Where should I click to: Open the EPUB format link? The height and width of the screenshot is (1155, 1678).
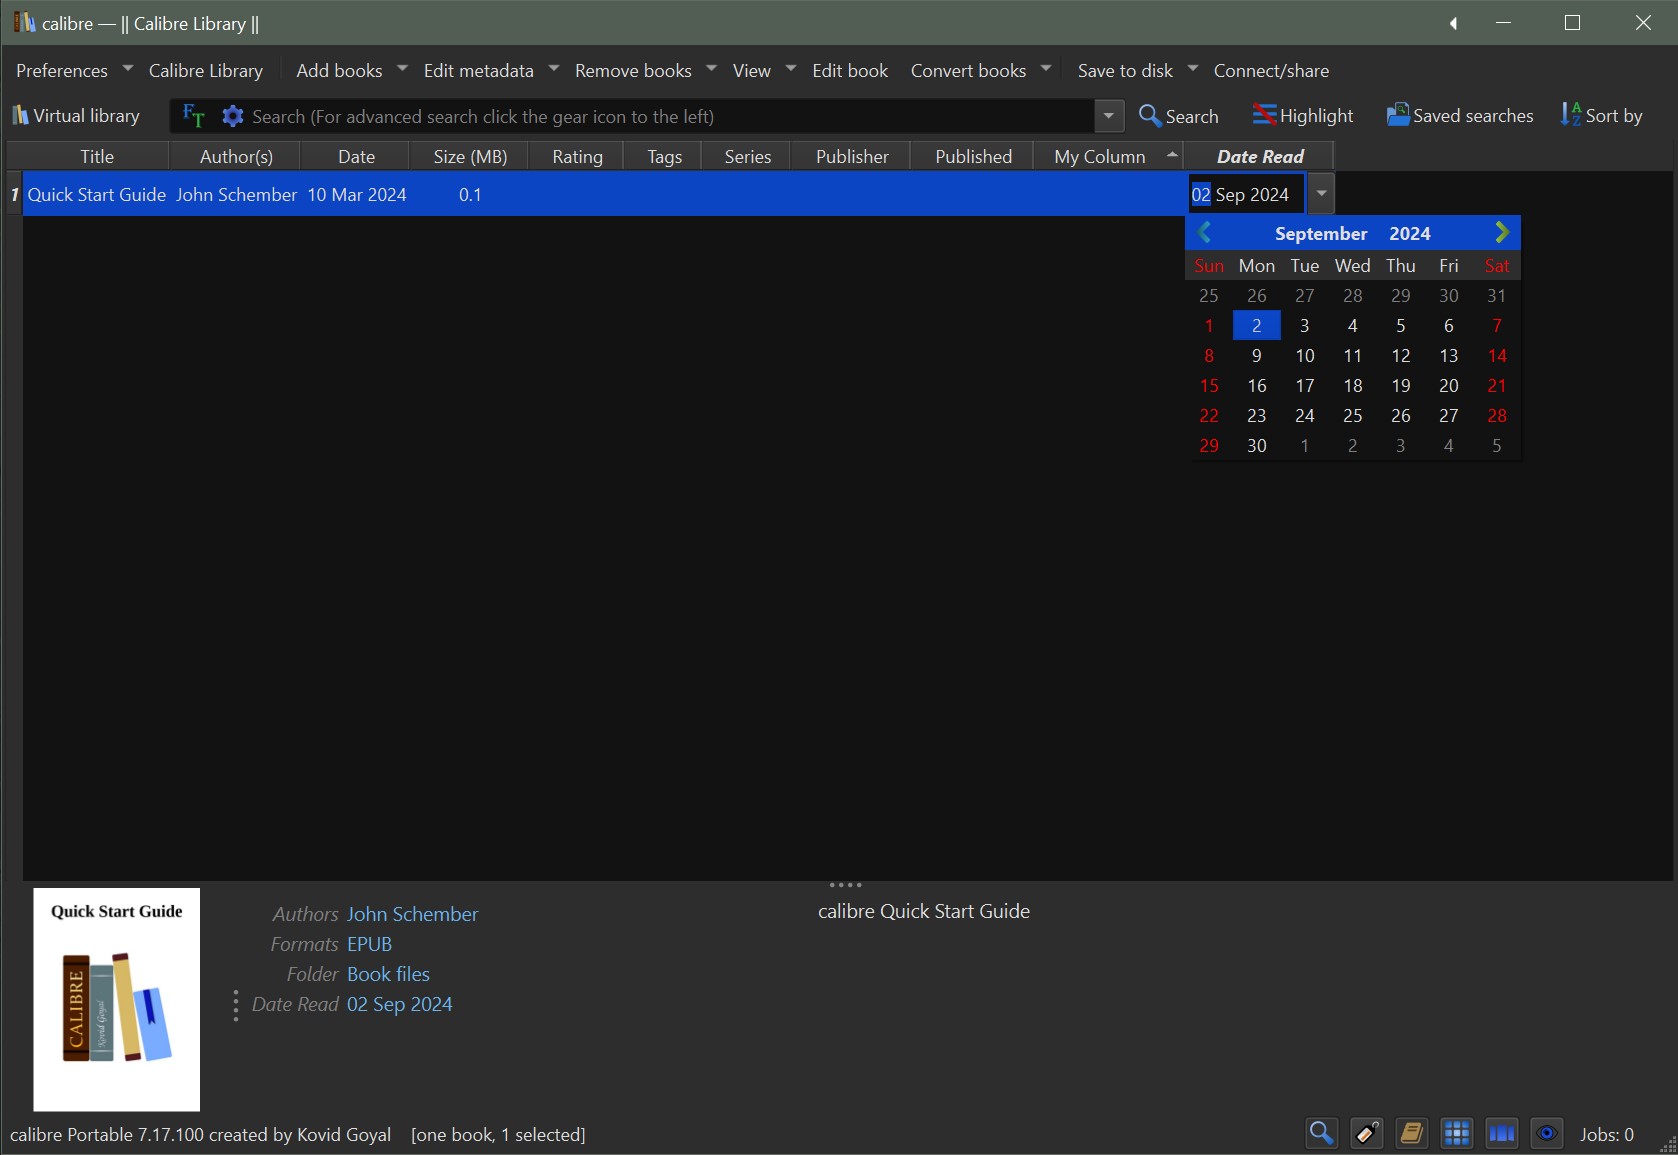(369, 944)
